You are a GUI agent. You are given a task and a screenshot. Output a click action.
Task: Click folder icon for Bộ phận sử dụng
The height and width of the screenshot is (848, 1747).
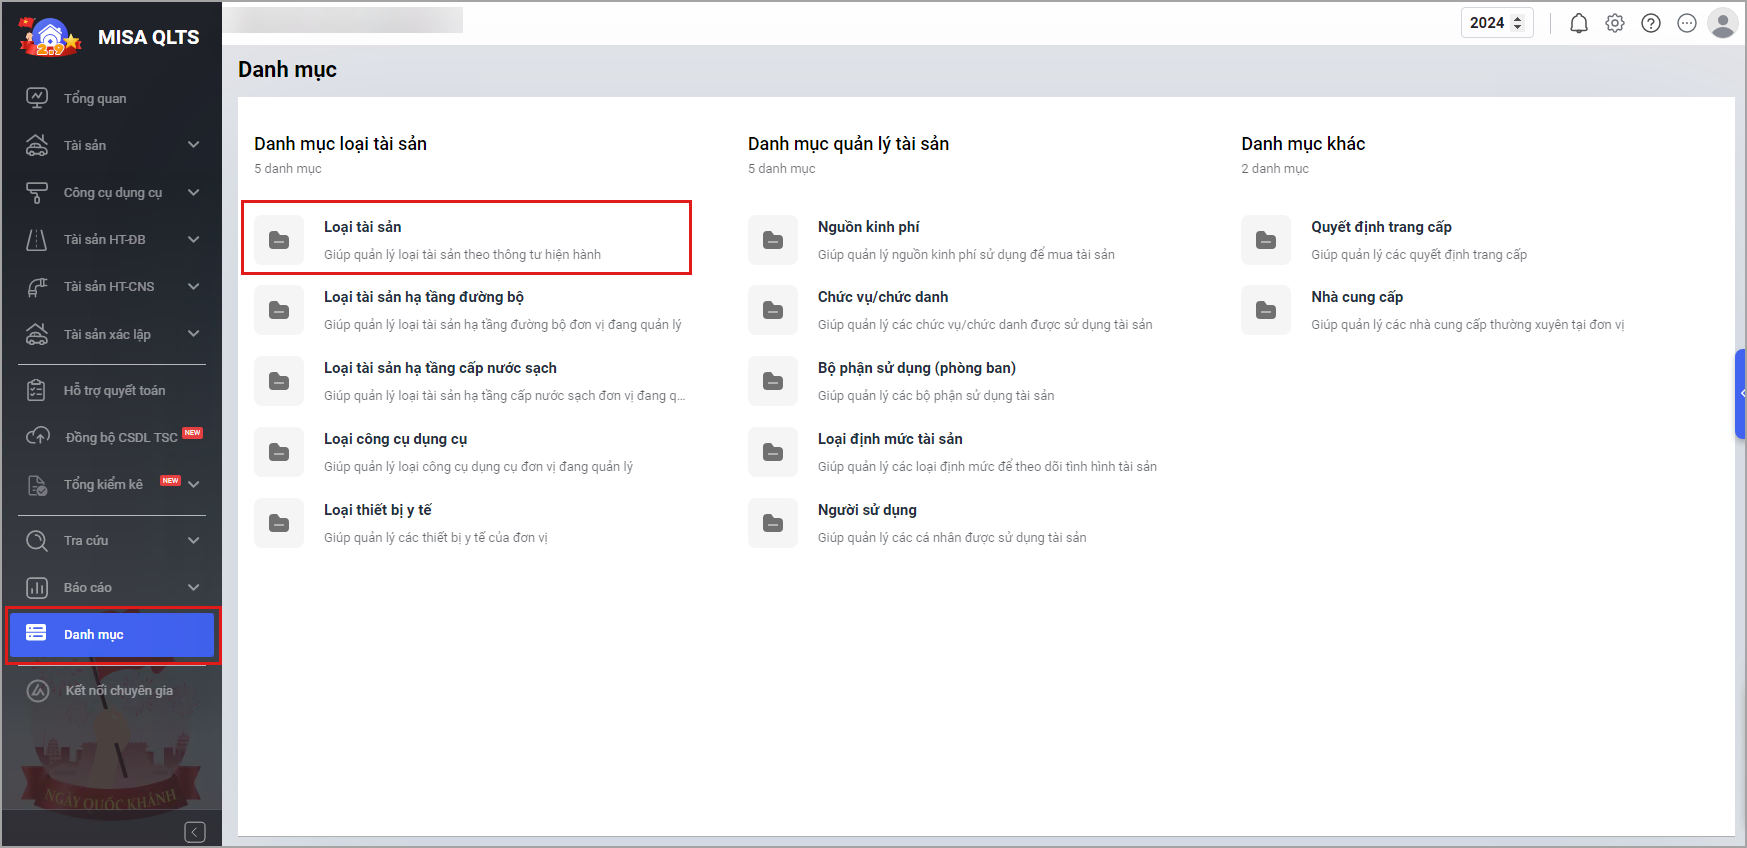[773, 381]
